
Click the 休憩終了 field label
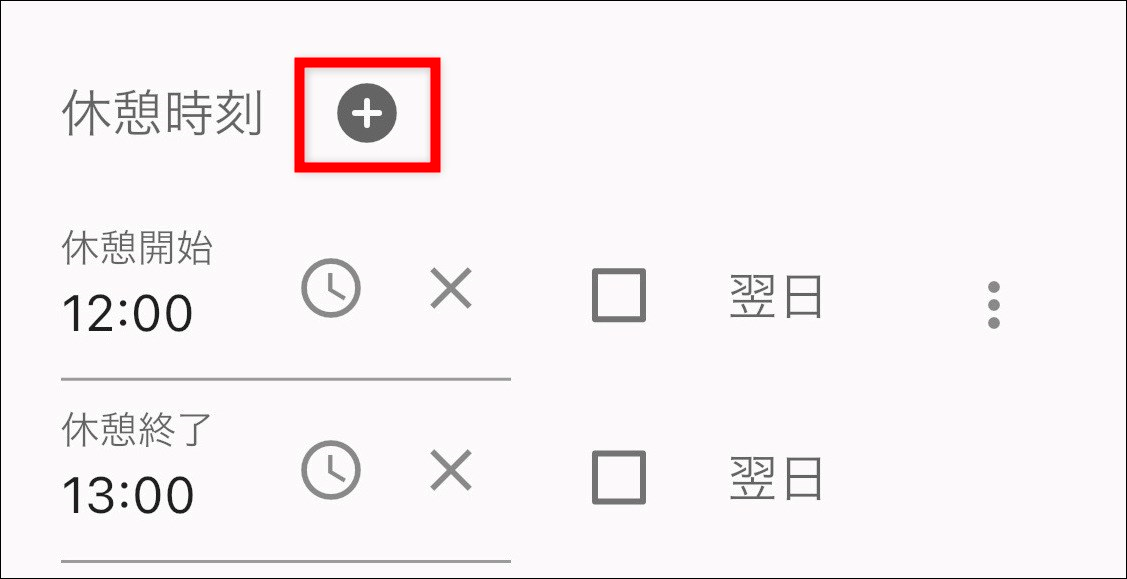coord(137,430)
